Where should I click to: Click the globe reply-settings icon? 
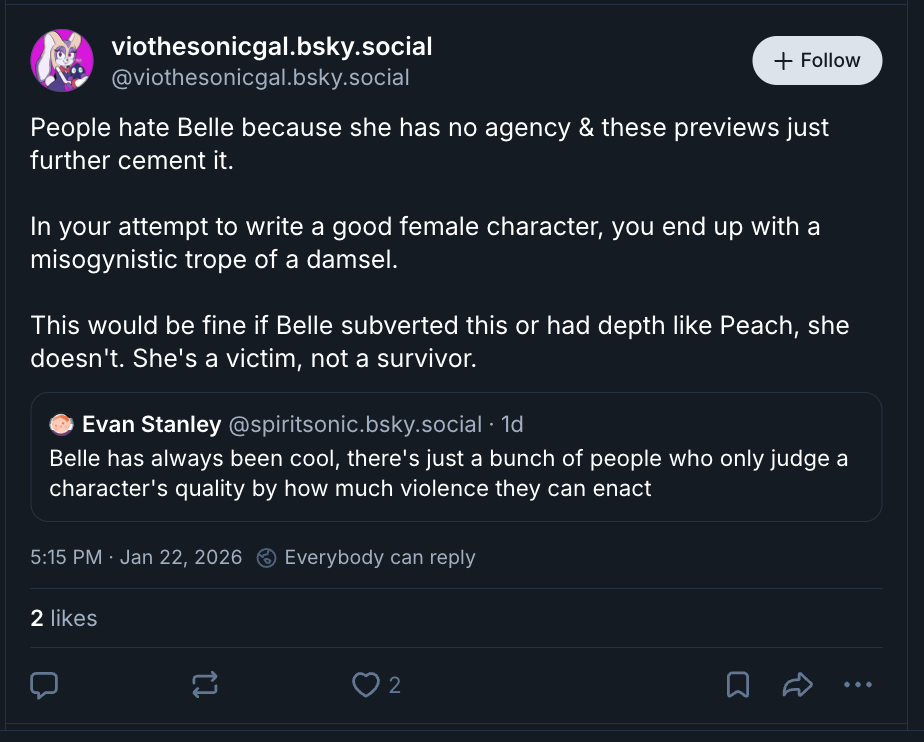(x=266, y=558)
